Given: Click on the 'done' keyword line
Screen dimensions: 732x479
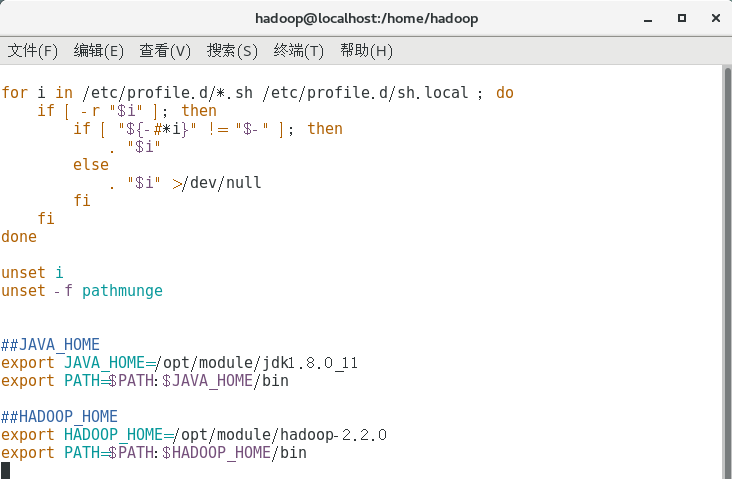Looking at the screenshot, I should (19, 237).
